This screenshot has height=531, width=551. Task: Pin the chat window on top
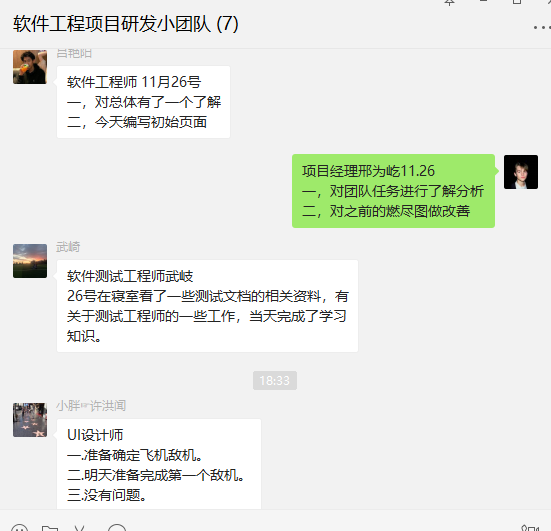pyautogui.click(x=449, y=2)
